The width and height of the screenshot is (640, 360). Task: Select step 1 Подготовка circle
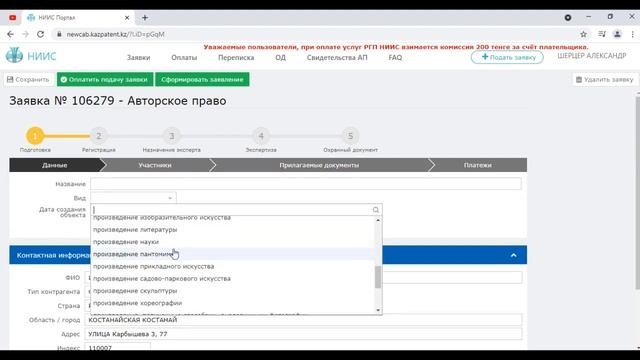pyautogui.click(x=35, y=136)
